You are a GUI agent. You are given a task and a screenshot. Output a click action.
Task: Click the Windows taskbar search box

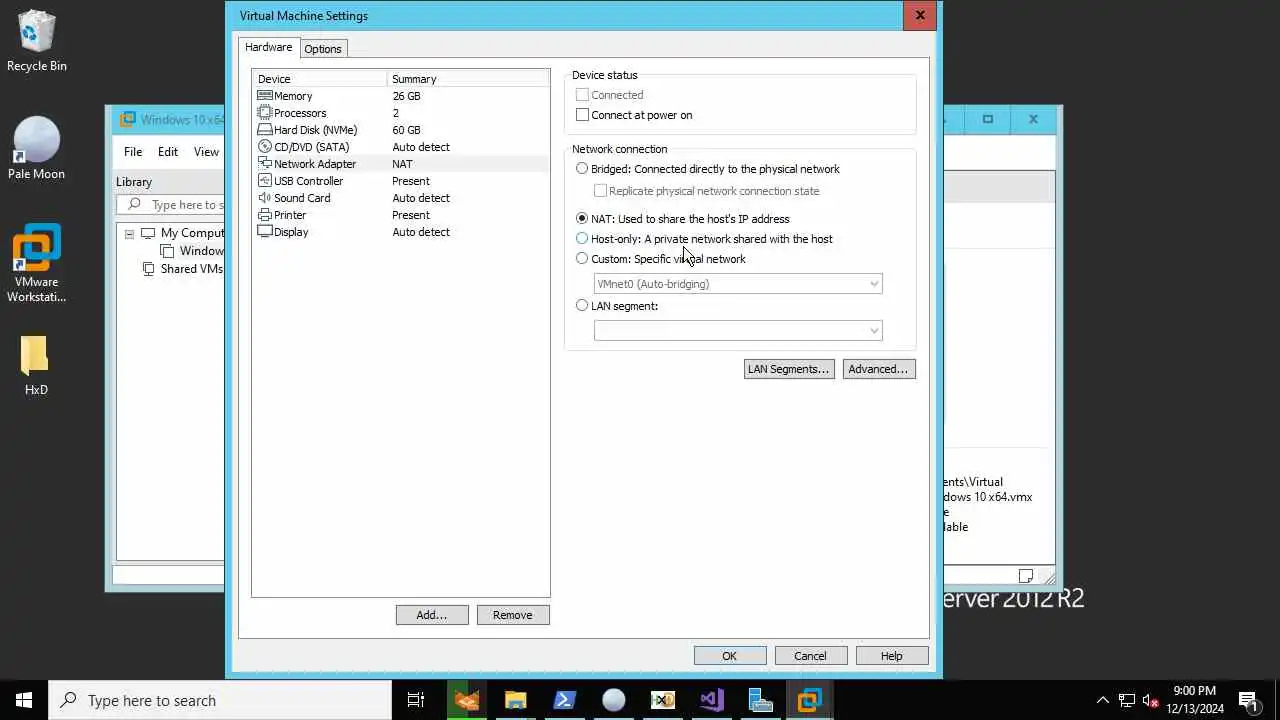(220, 700)
